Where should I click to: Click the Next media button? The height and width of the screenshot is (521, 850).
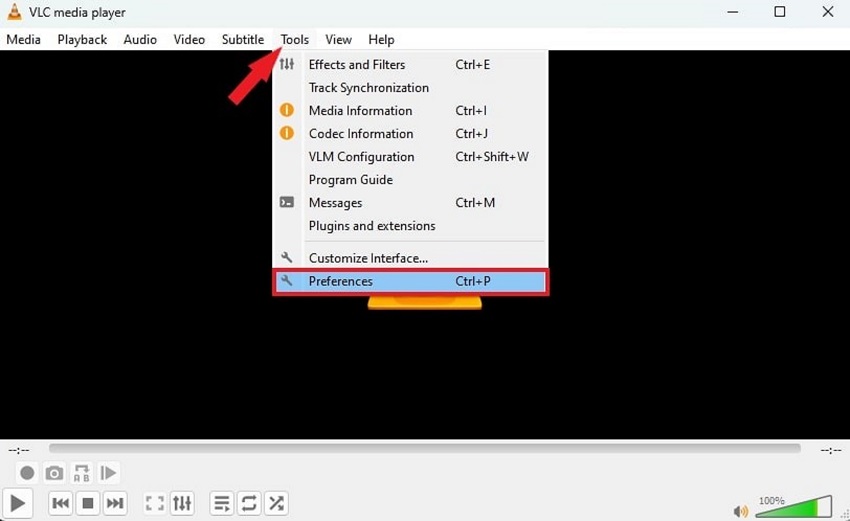[114, 503]
